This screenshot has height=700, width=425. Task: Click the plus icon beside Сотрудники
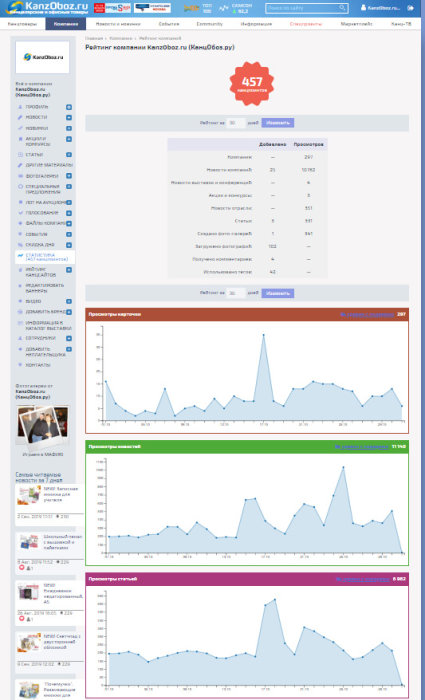point(69,338)
